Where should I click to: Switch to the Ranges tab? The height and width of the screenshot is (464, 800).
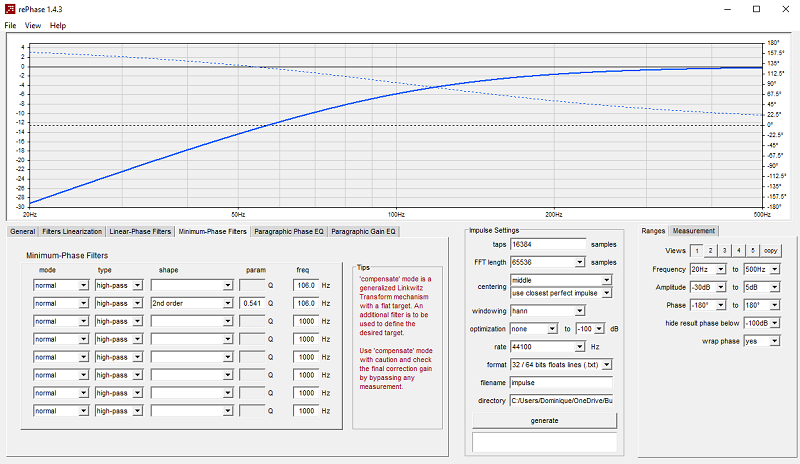click(x=653, y=231)
